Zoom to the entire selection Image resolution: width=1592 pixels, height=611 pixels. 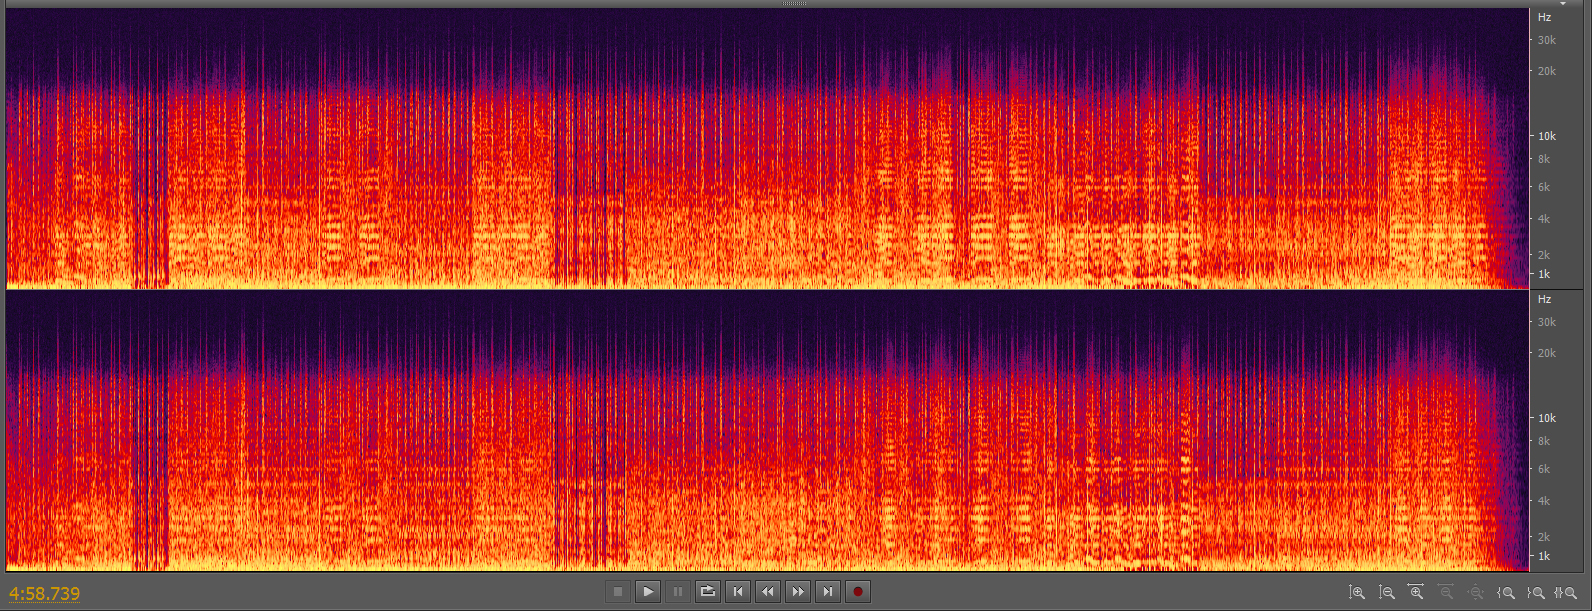(1566, 593)
